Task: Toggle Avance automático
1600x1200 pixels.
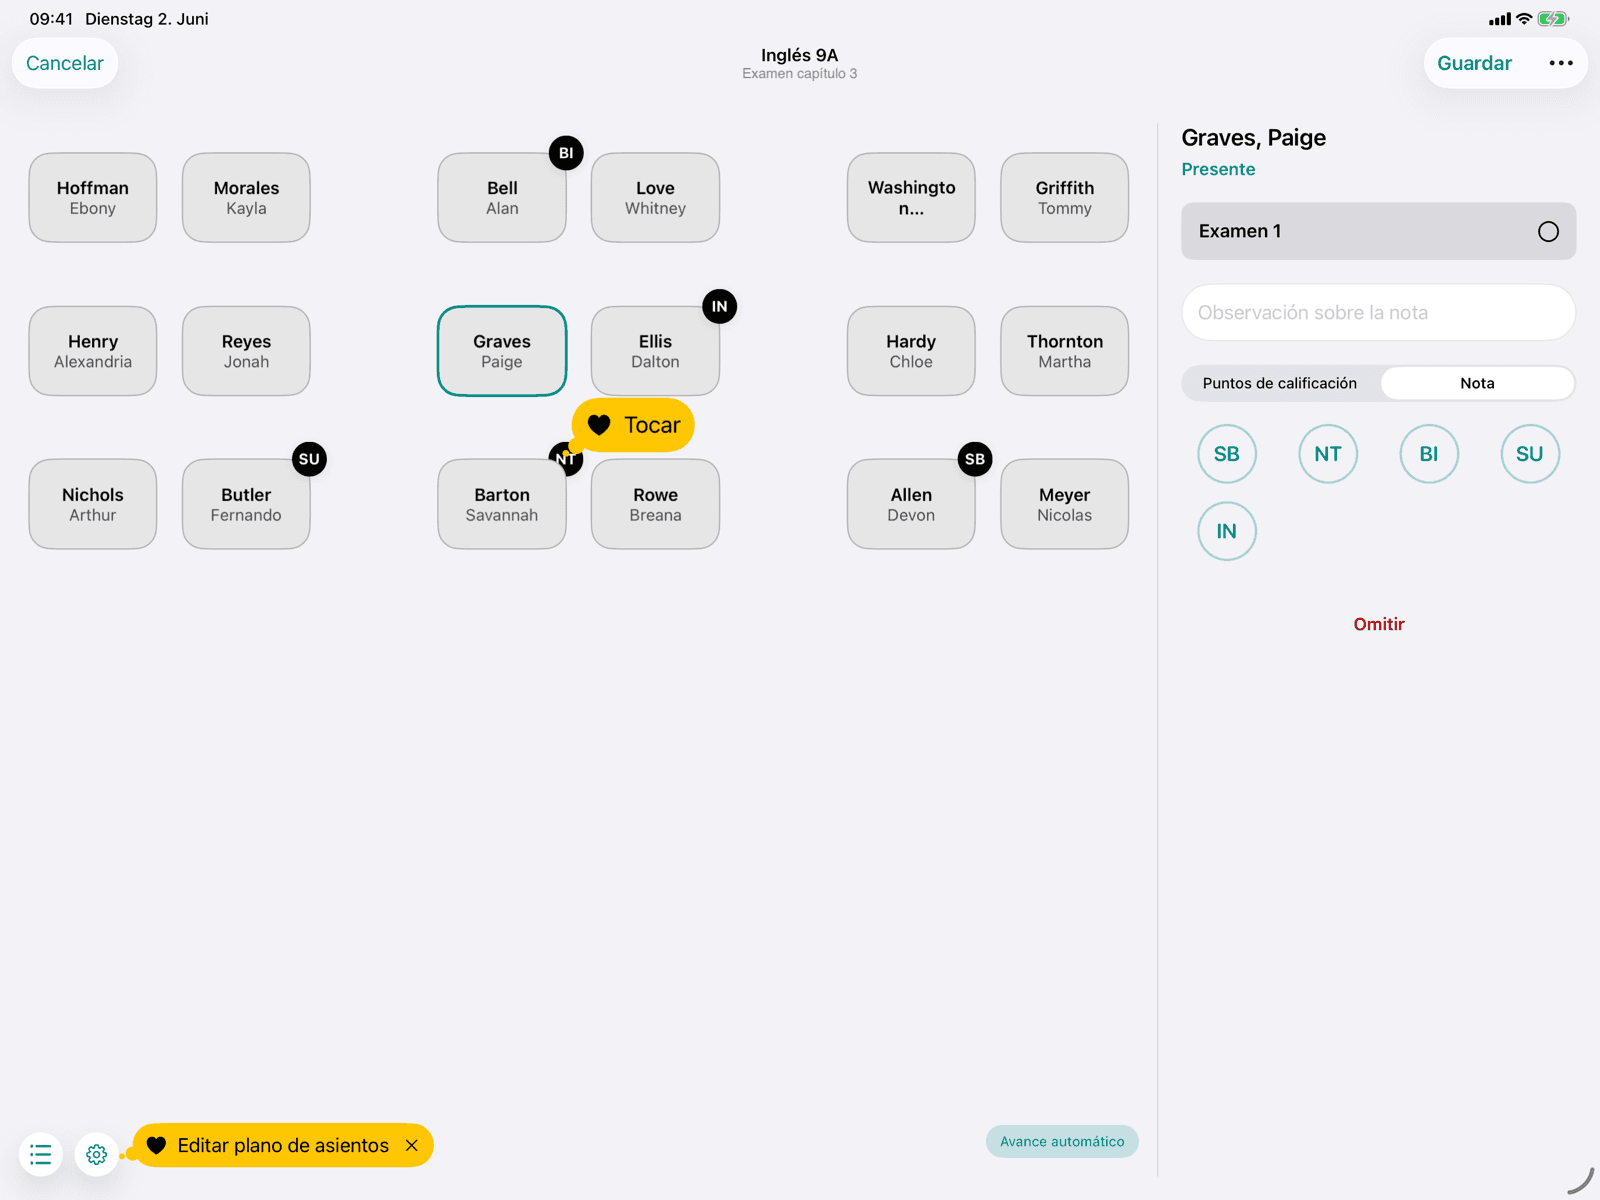Action: coord(1062,1142)
